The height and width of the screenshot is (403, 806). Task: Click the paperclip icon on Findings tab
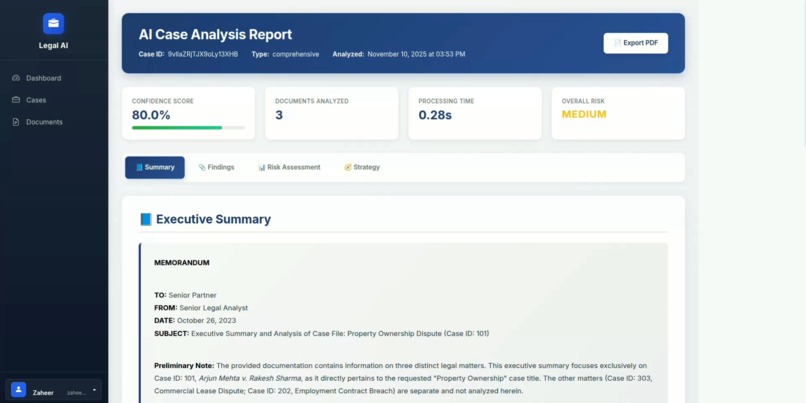coord(202,167)
